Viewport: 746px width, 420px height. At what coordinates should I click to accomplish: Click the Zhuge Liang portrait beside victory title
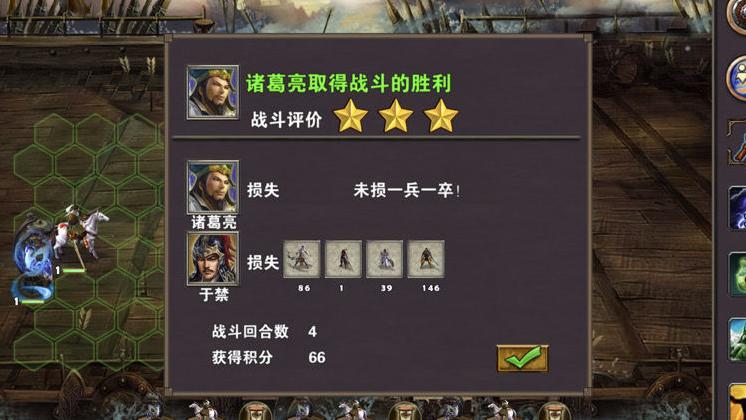(x=213, y=92)
